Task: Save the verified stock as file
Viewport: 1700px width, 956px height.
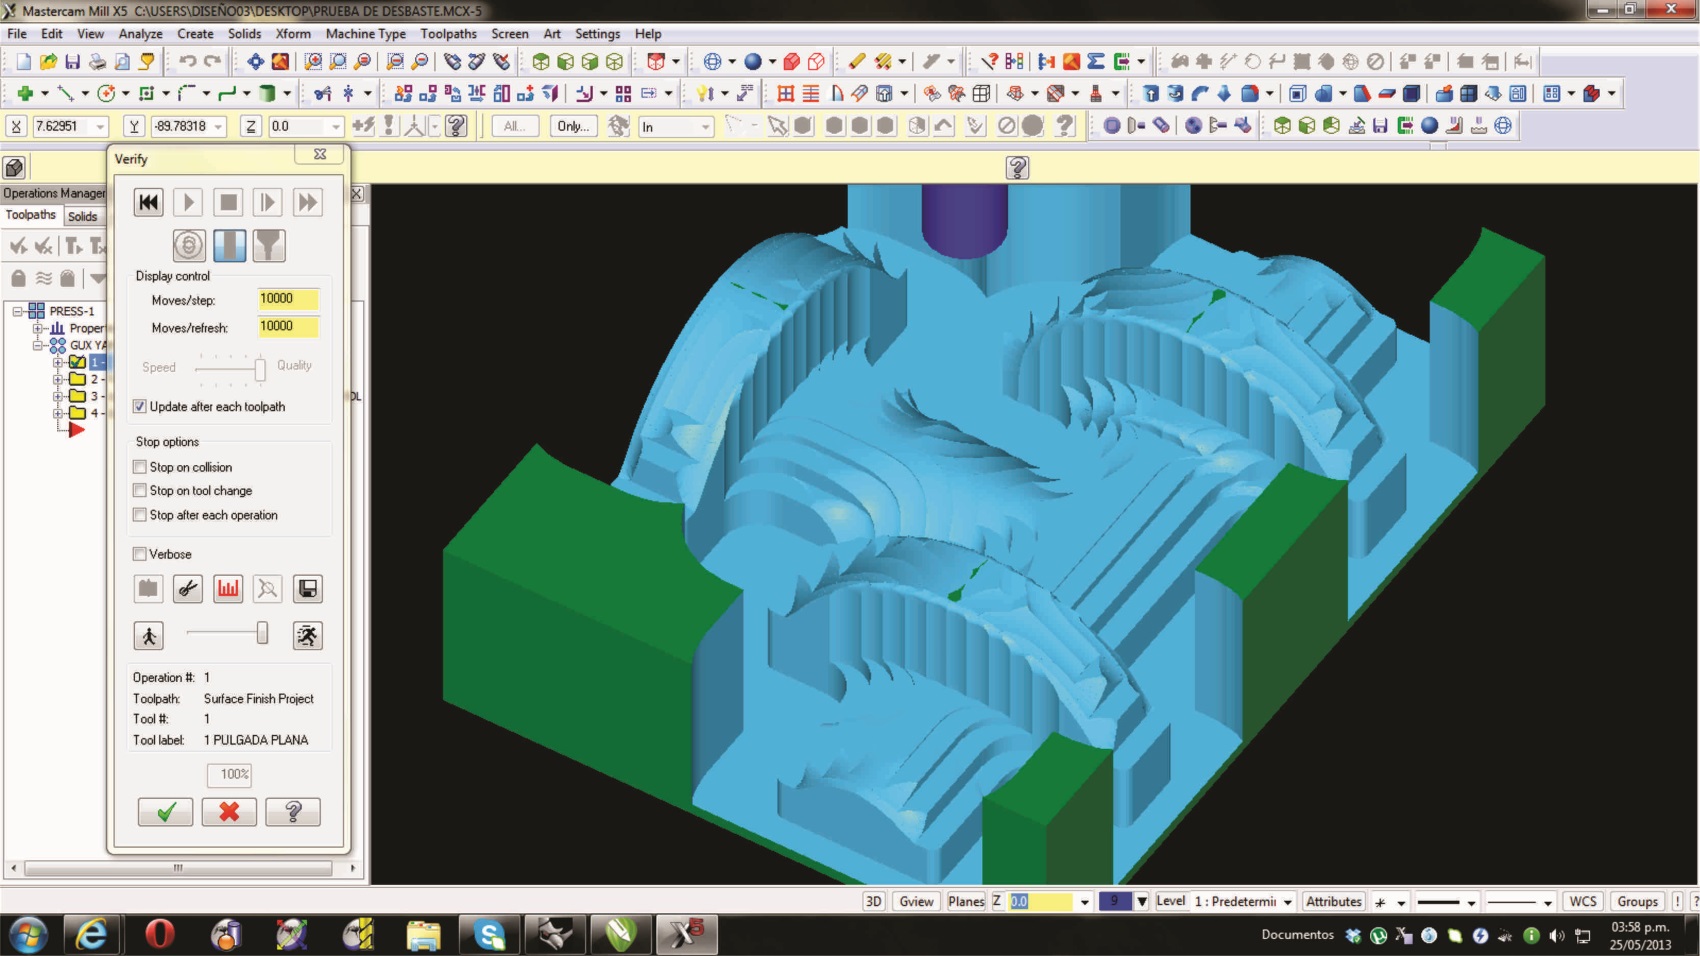Action: pyautogui.click(x=308, y=589)
